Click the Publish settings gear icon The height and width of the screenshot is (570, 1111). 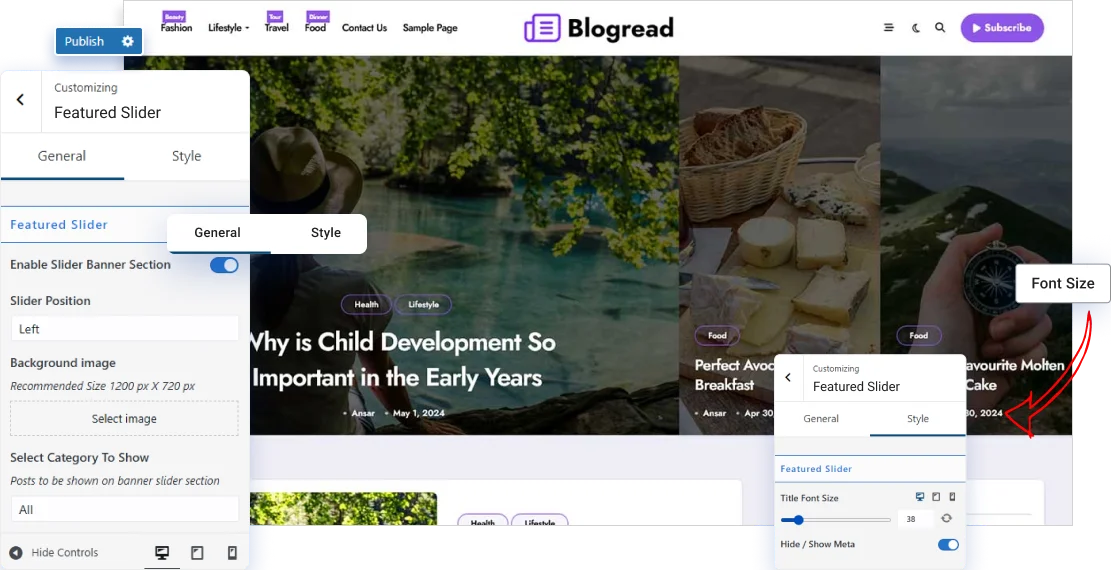pos(128,41)
